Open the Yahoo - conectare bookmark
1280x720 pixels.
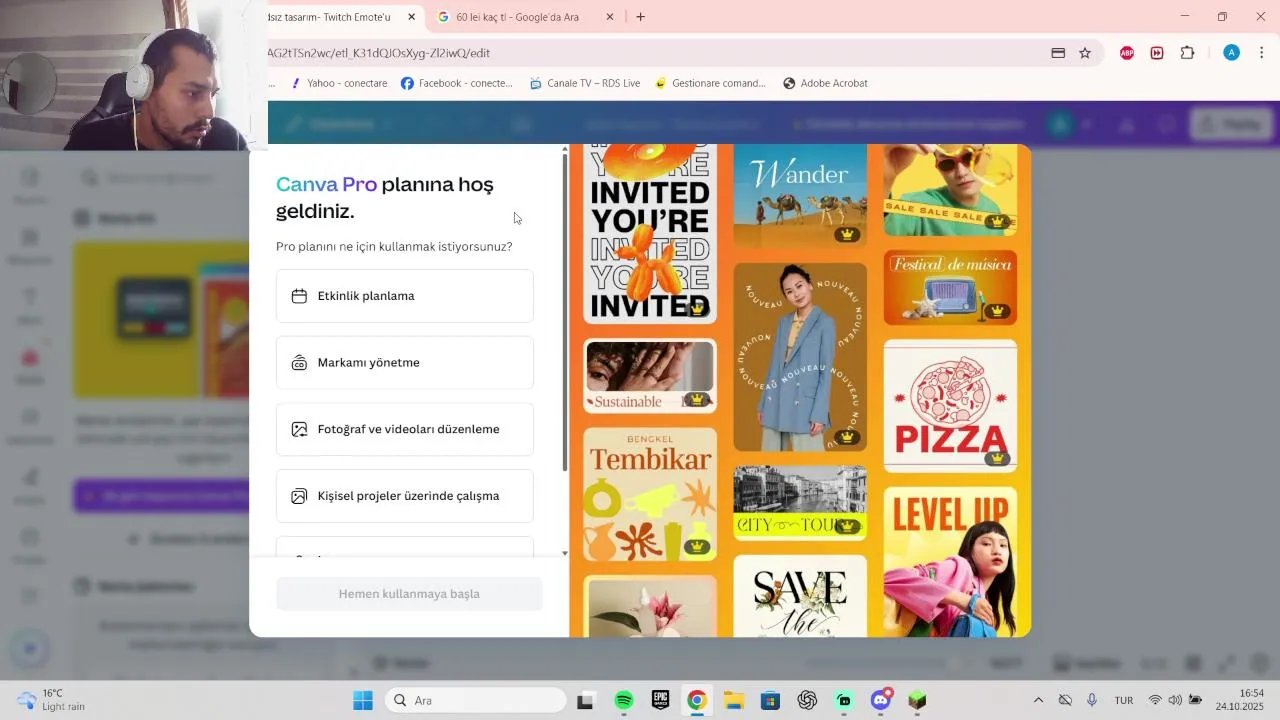click(x=338, y=83)
